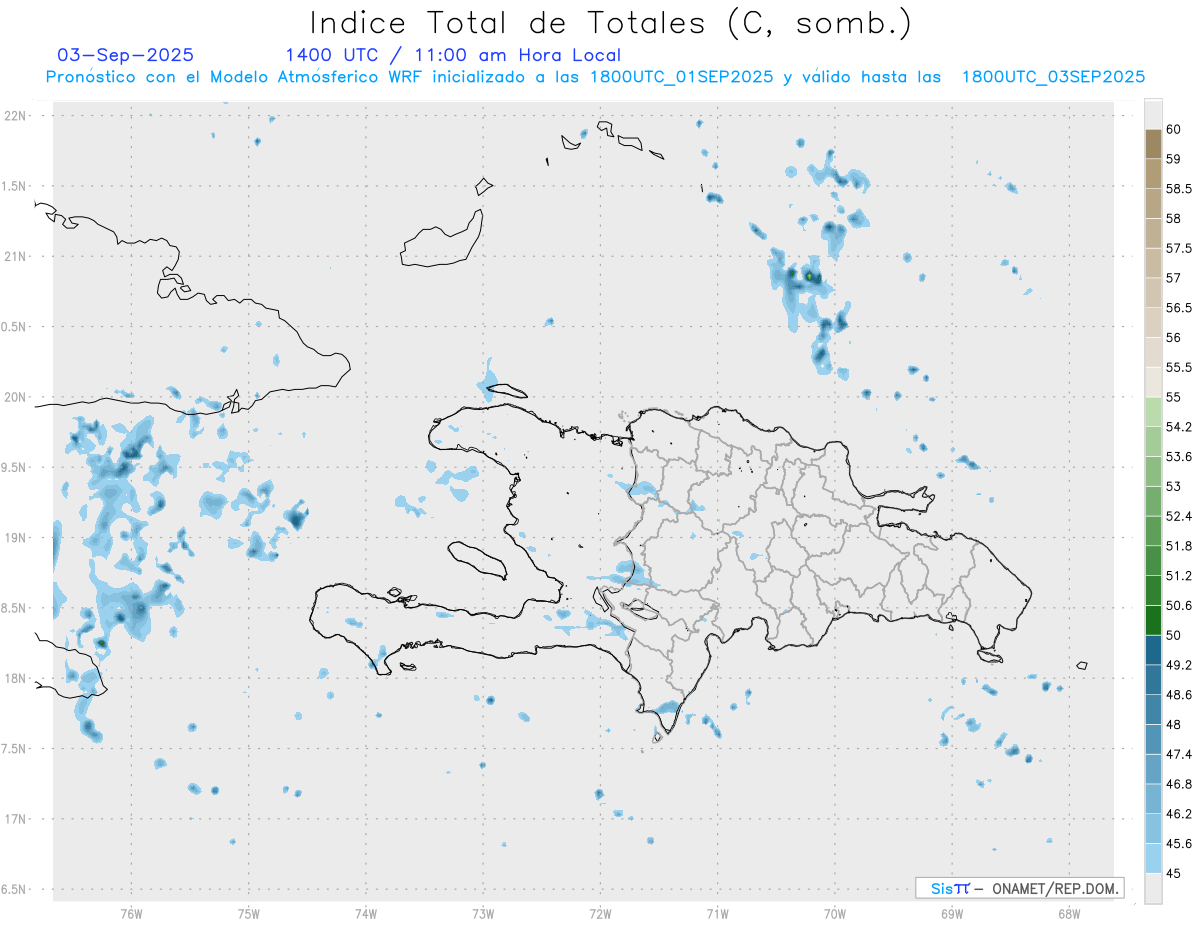Click the "52.4" legend value
The height and width of the screenshot is (927, 1200).
click(x=1178, y=516)
